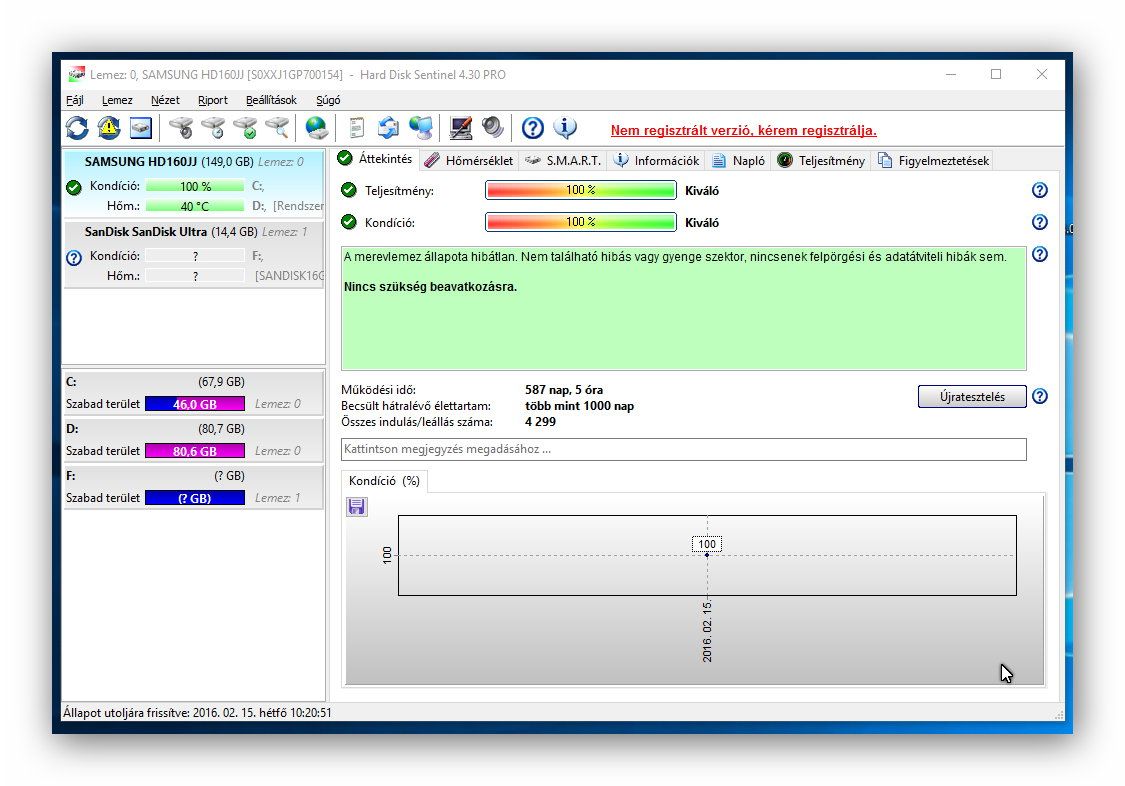Open the Beállítások menu

(x=271, y=100)
